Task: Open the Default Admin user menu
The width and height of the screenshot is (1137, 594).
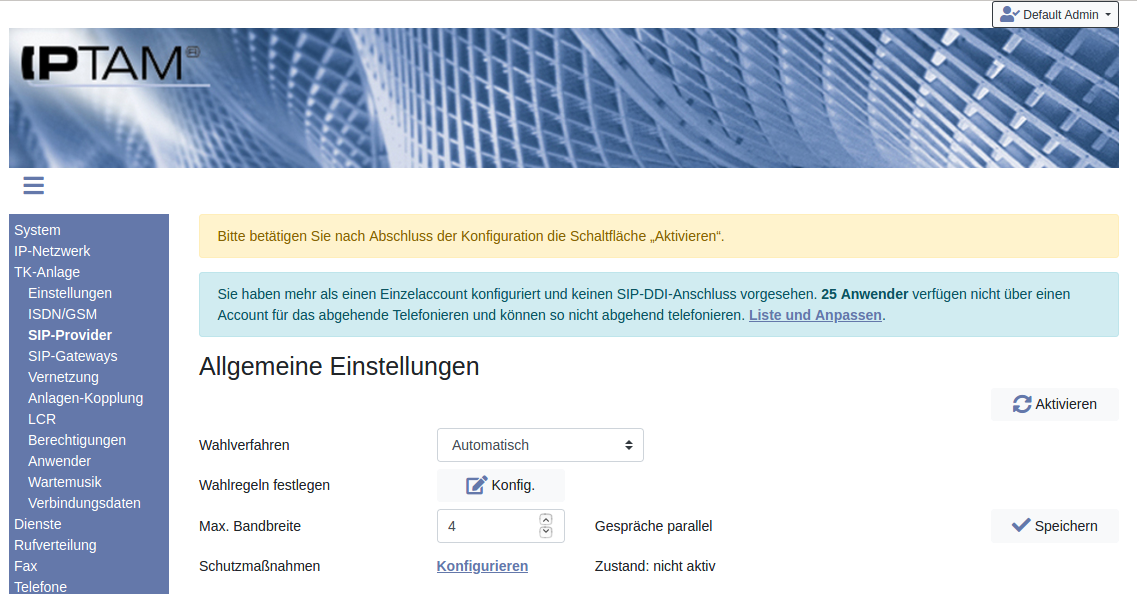Action: [1055, 15]
